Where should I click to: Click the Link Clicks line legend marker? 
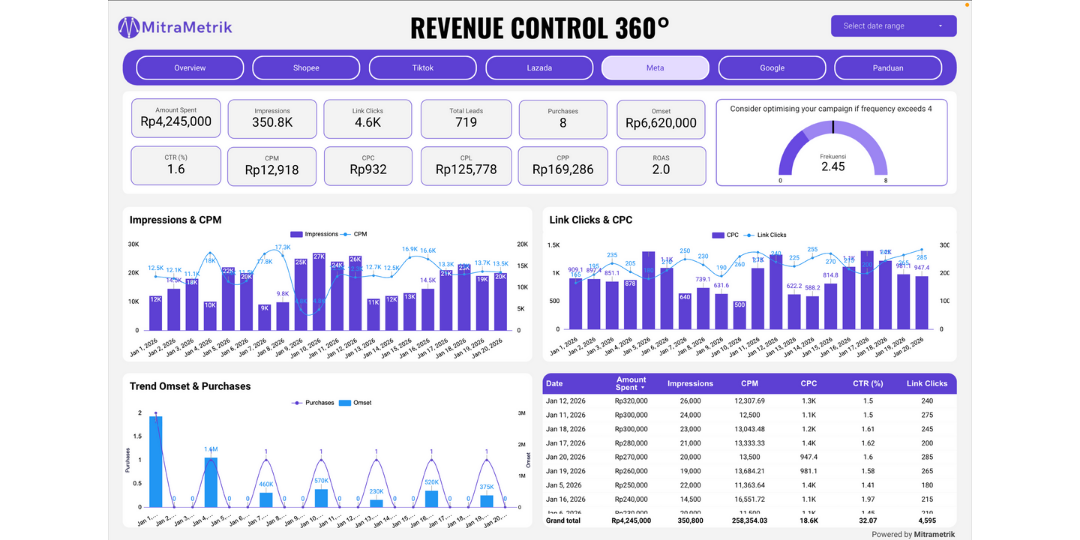tap(749, 235)
